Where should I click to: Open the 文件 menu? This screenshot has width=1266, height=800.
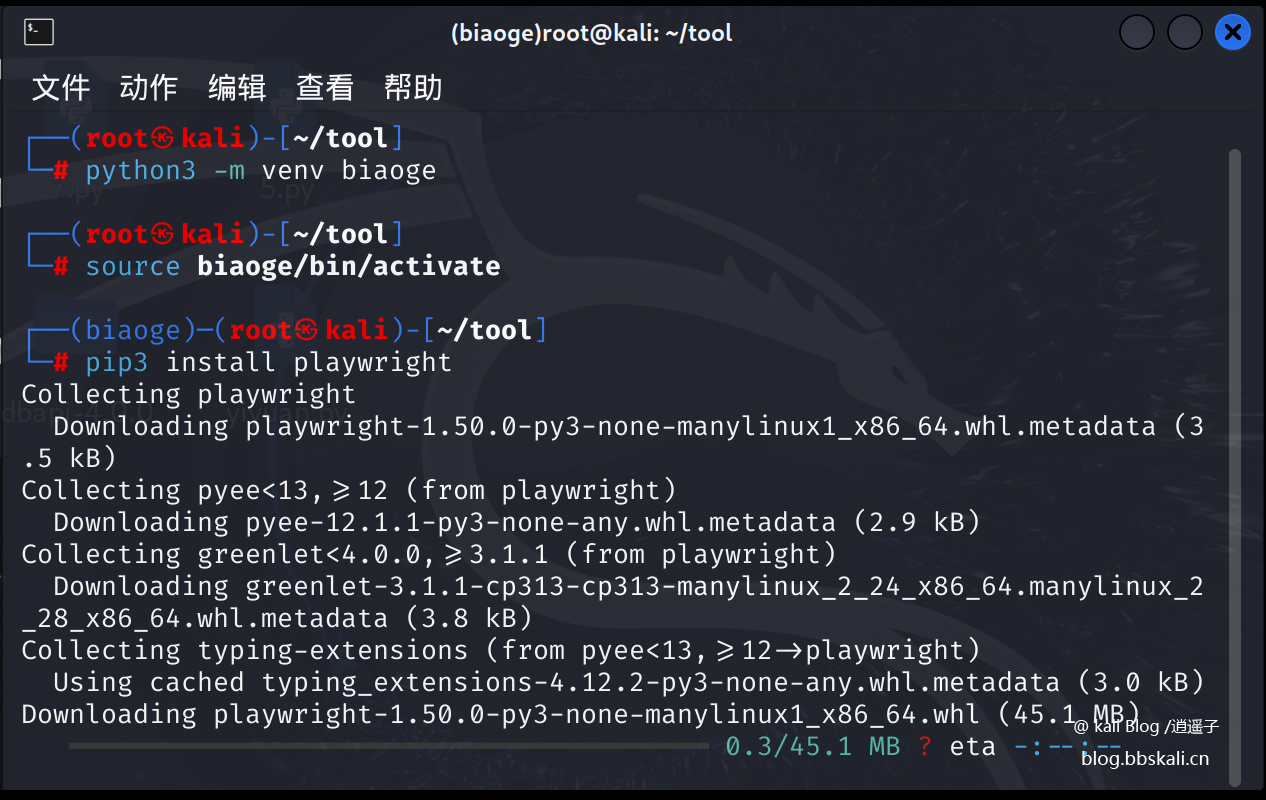pos(61,88)
